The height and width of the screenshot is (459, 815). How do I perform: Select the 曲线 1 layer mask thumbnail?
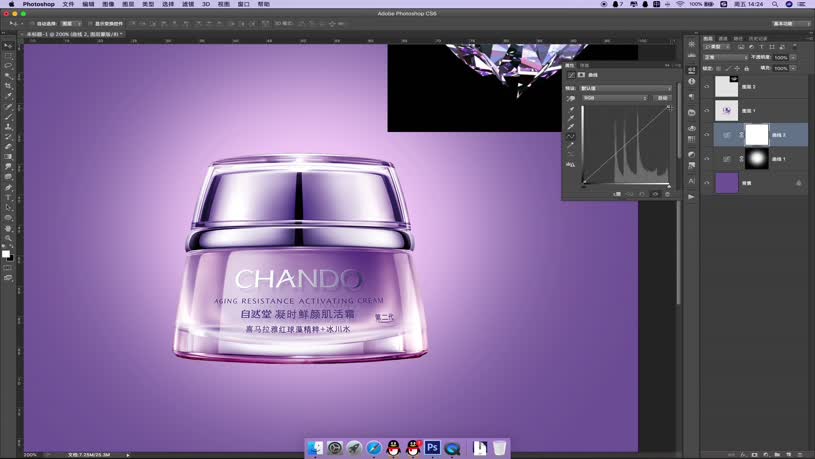coord(757,159)
